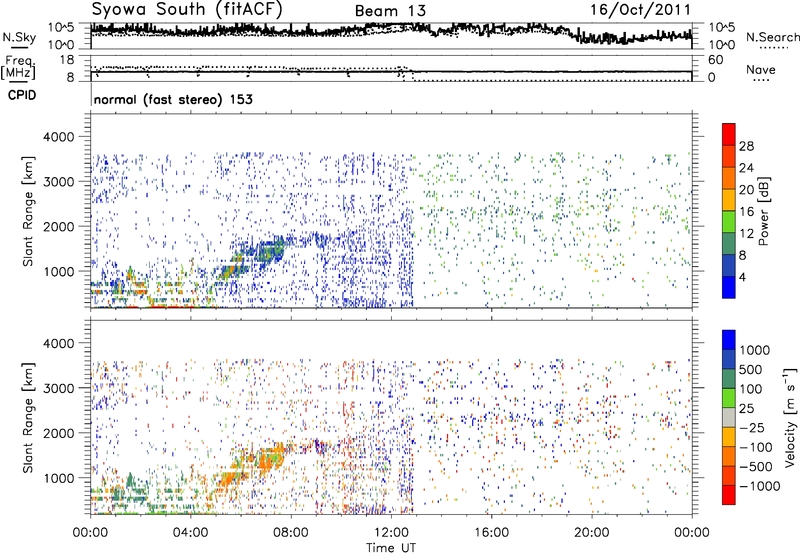Click '04:00' time axis tick label
The height and width of the screenshot is (554, 800).
(x=190, y=533)
